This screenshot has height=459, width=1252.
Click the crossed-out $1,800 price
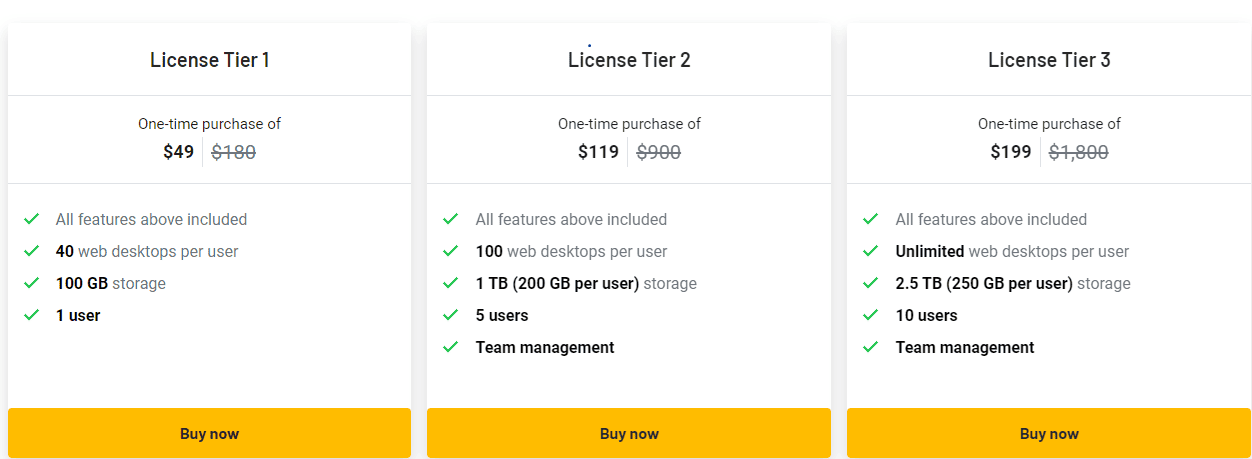(1078, 152)
